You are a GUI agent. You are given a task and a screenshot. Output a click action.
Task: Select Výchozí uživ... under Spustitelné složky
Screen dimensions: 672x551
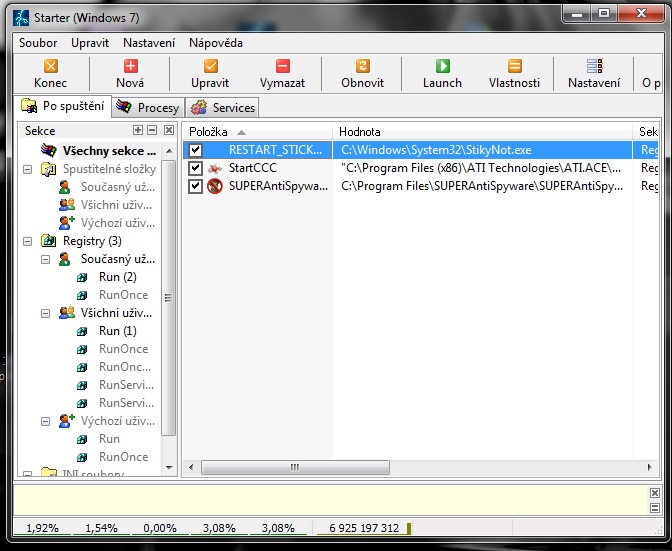118,223
